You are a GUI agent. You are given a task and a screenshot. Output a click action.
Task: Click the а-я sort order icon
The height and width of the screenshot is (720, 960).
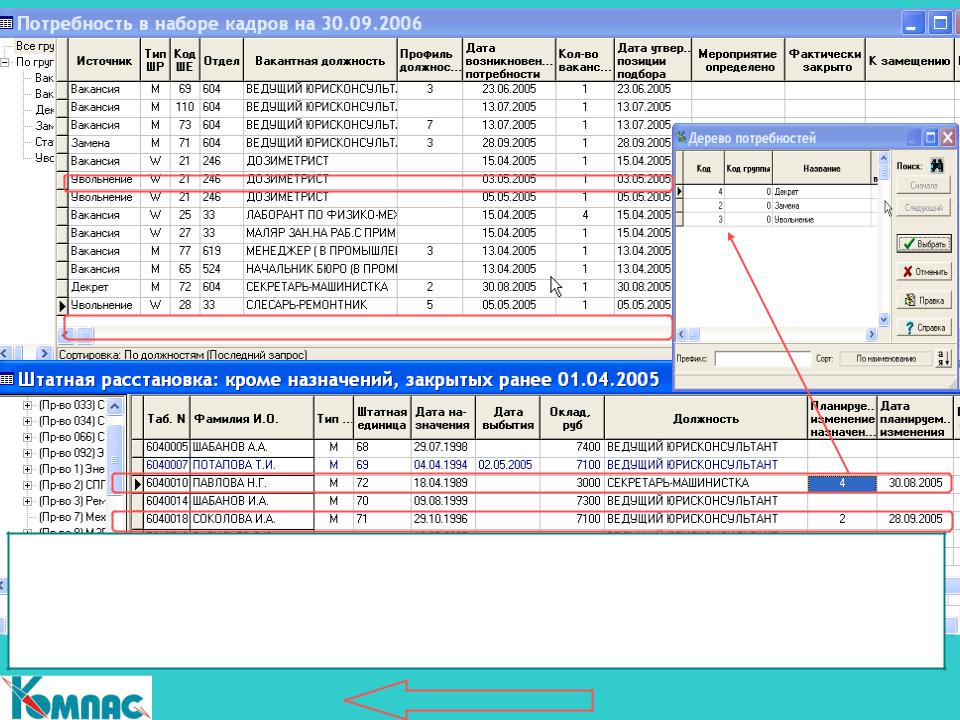pos(943,359)
